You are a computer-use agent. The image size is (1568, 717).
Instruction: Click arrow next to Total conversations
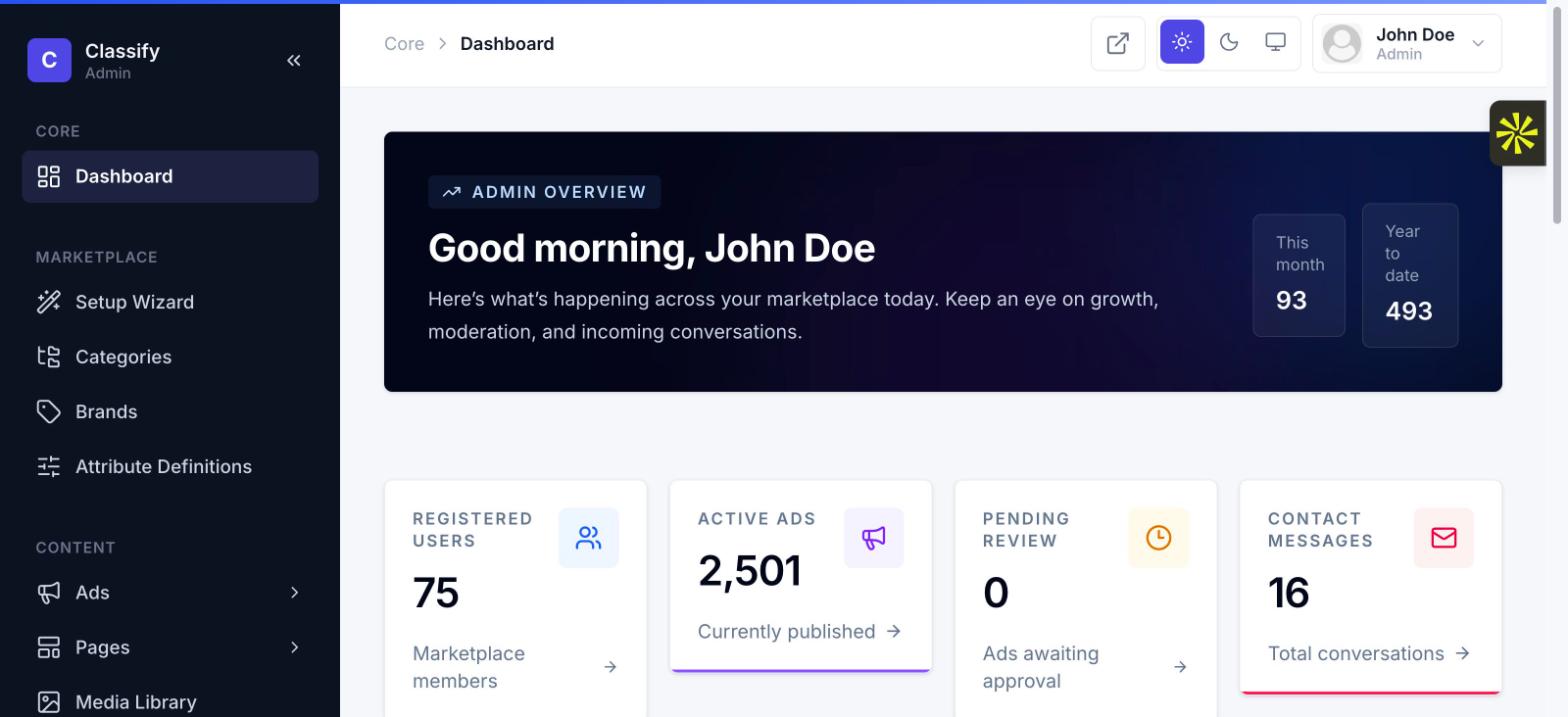point(1463,653)
